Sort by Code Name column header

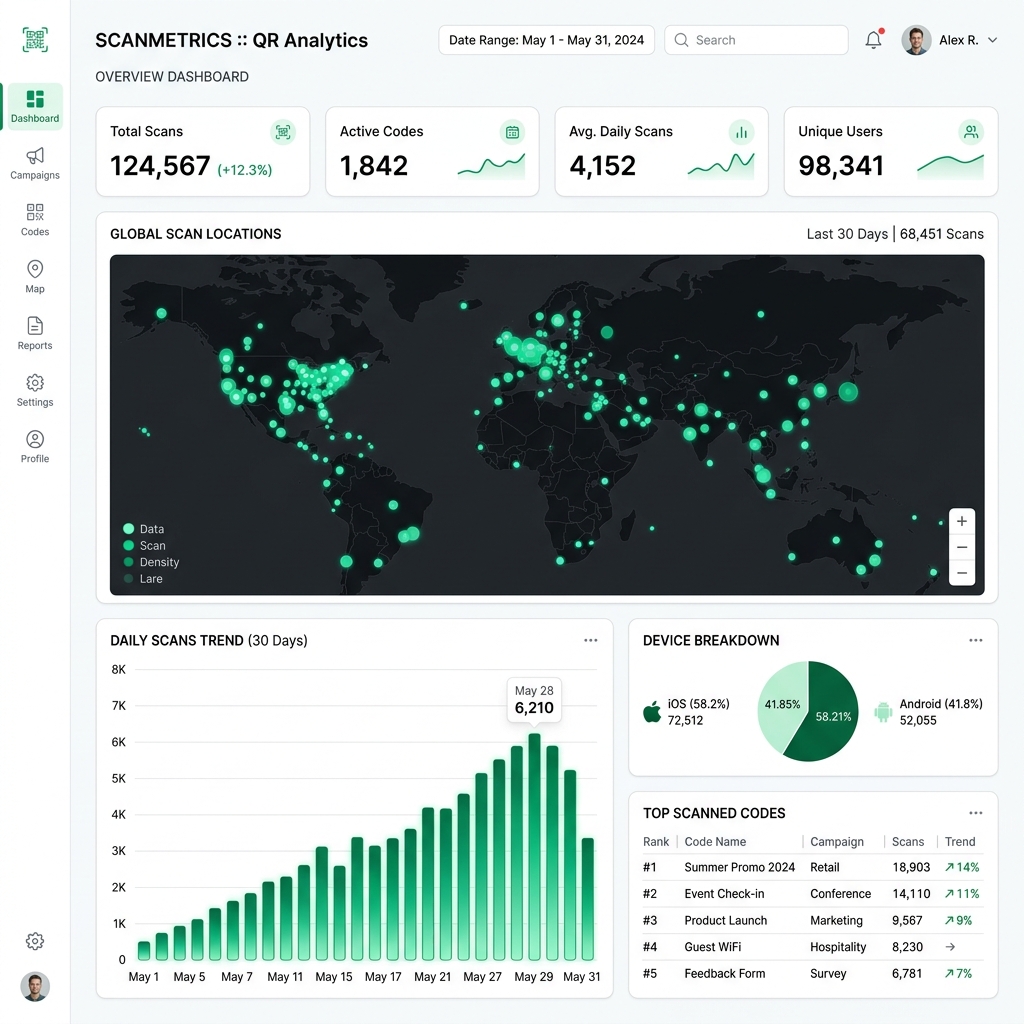[715, 842]
